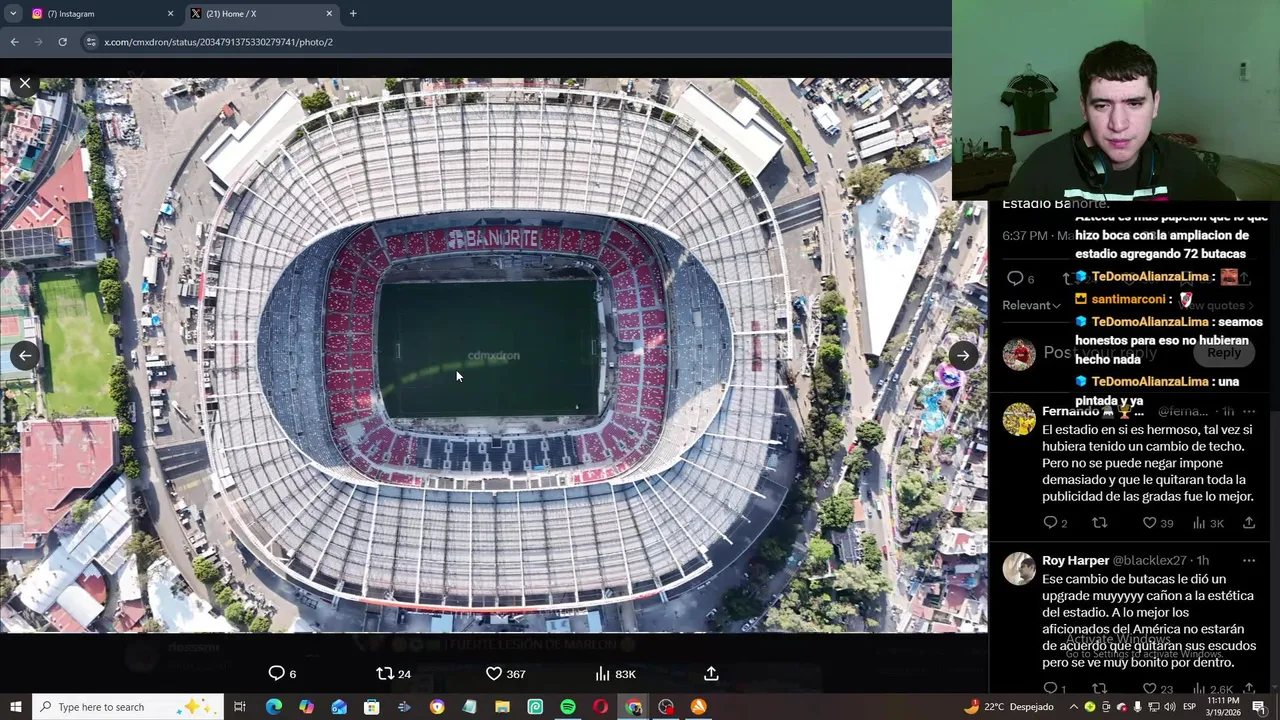View analytics icon showing 83K views

coord(615,674)
